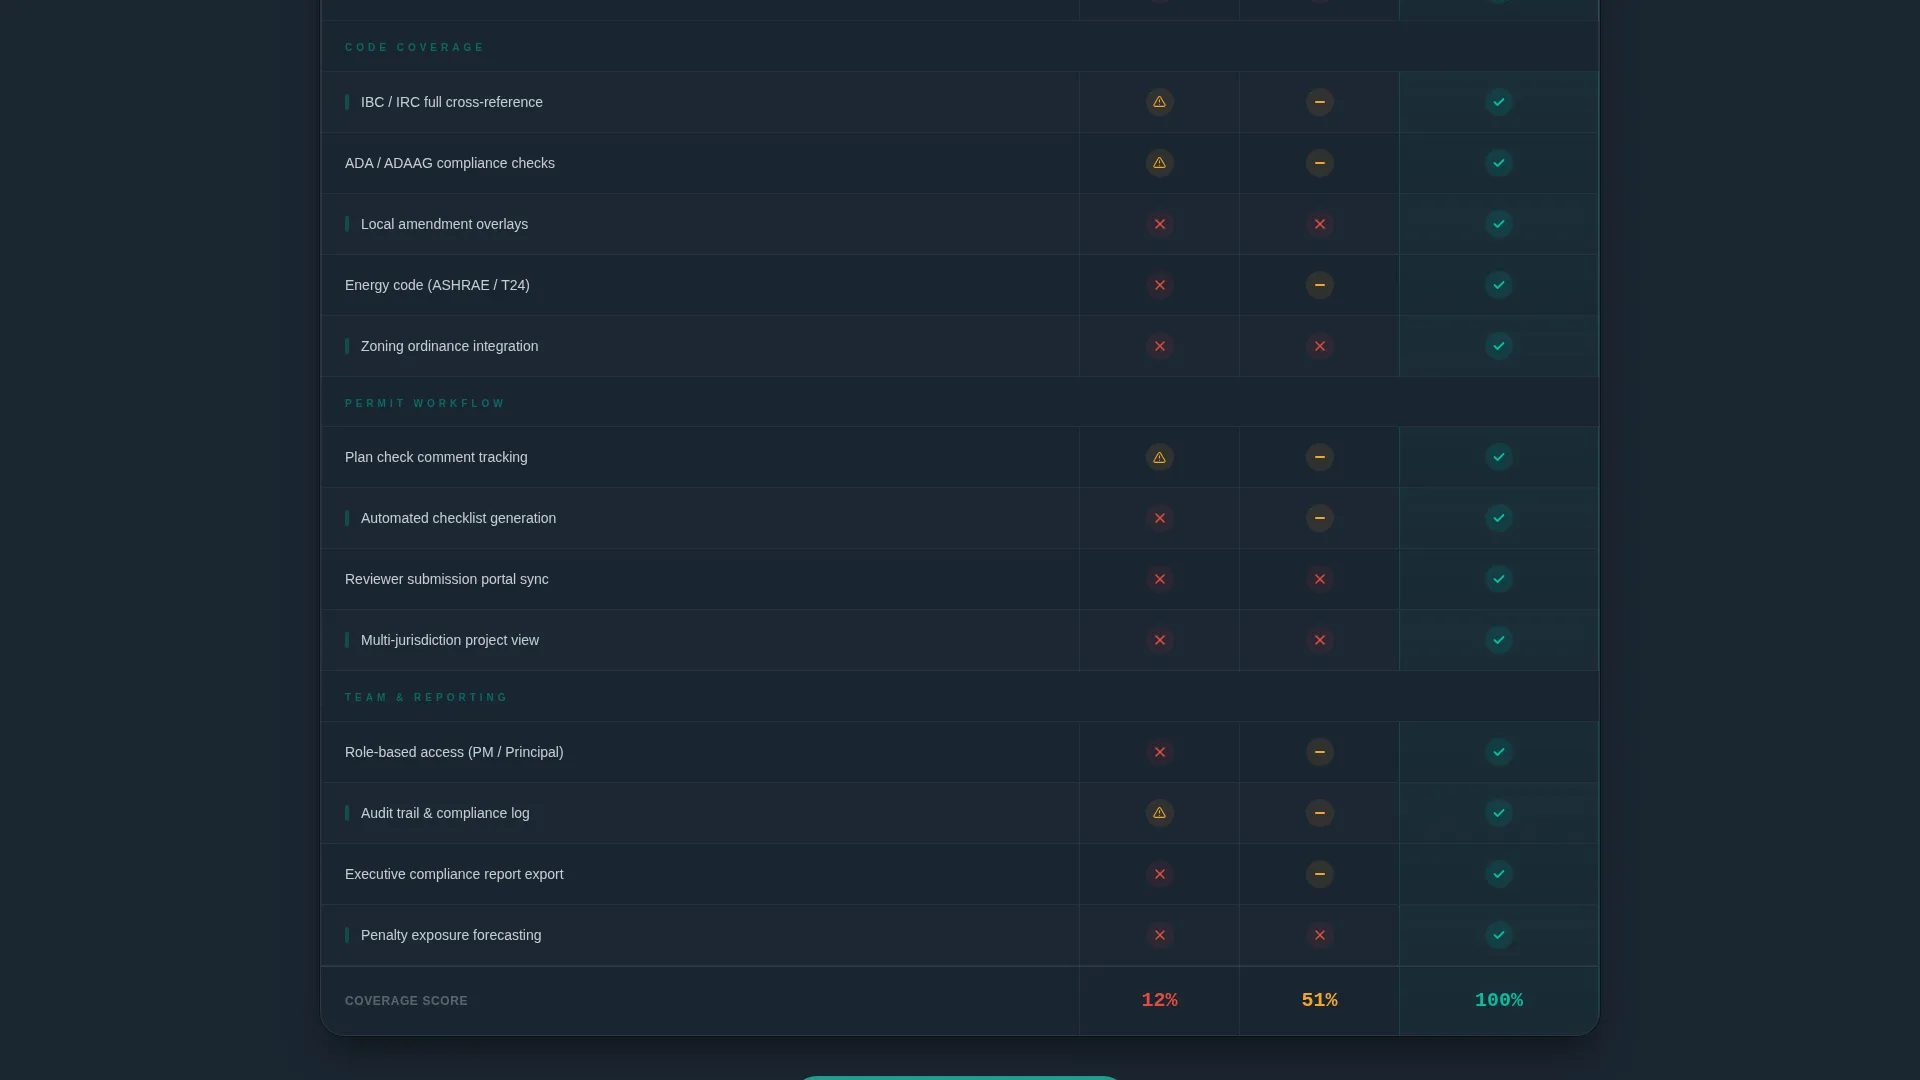Select the Code Coverage section header
The height and width of the screenshot is (1080, 1920).
[x=415, y=47]
